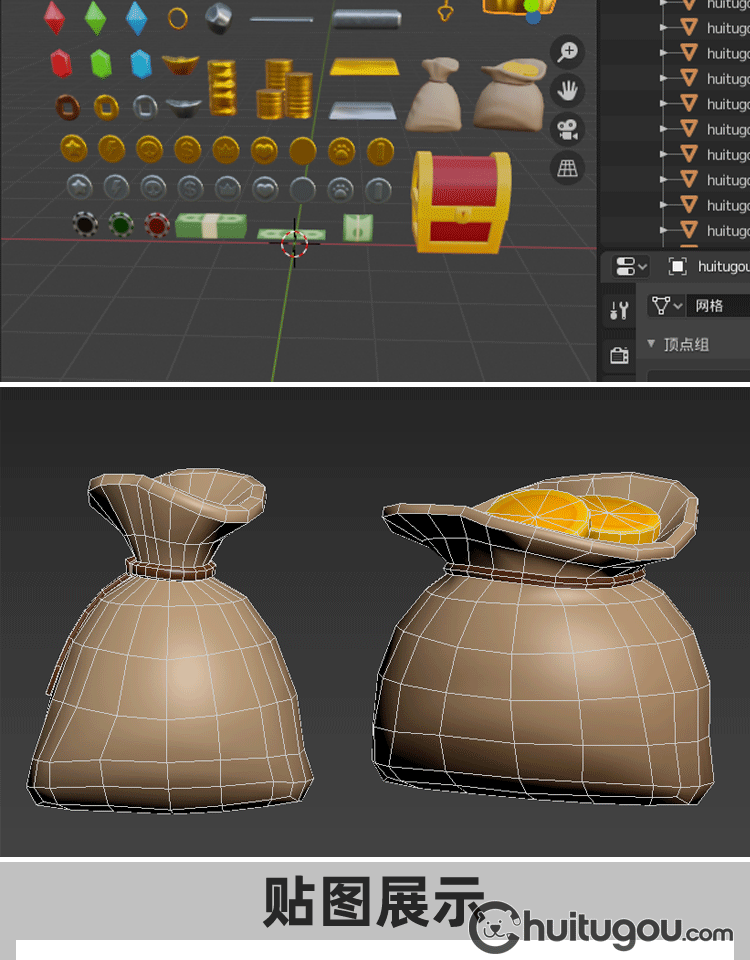Viewport: 750px width, 960px height.
Task: Switch perspective with the grid view button
Action: tap(568, 168)
